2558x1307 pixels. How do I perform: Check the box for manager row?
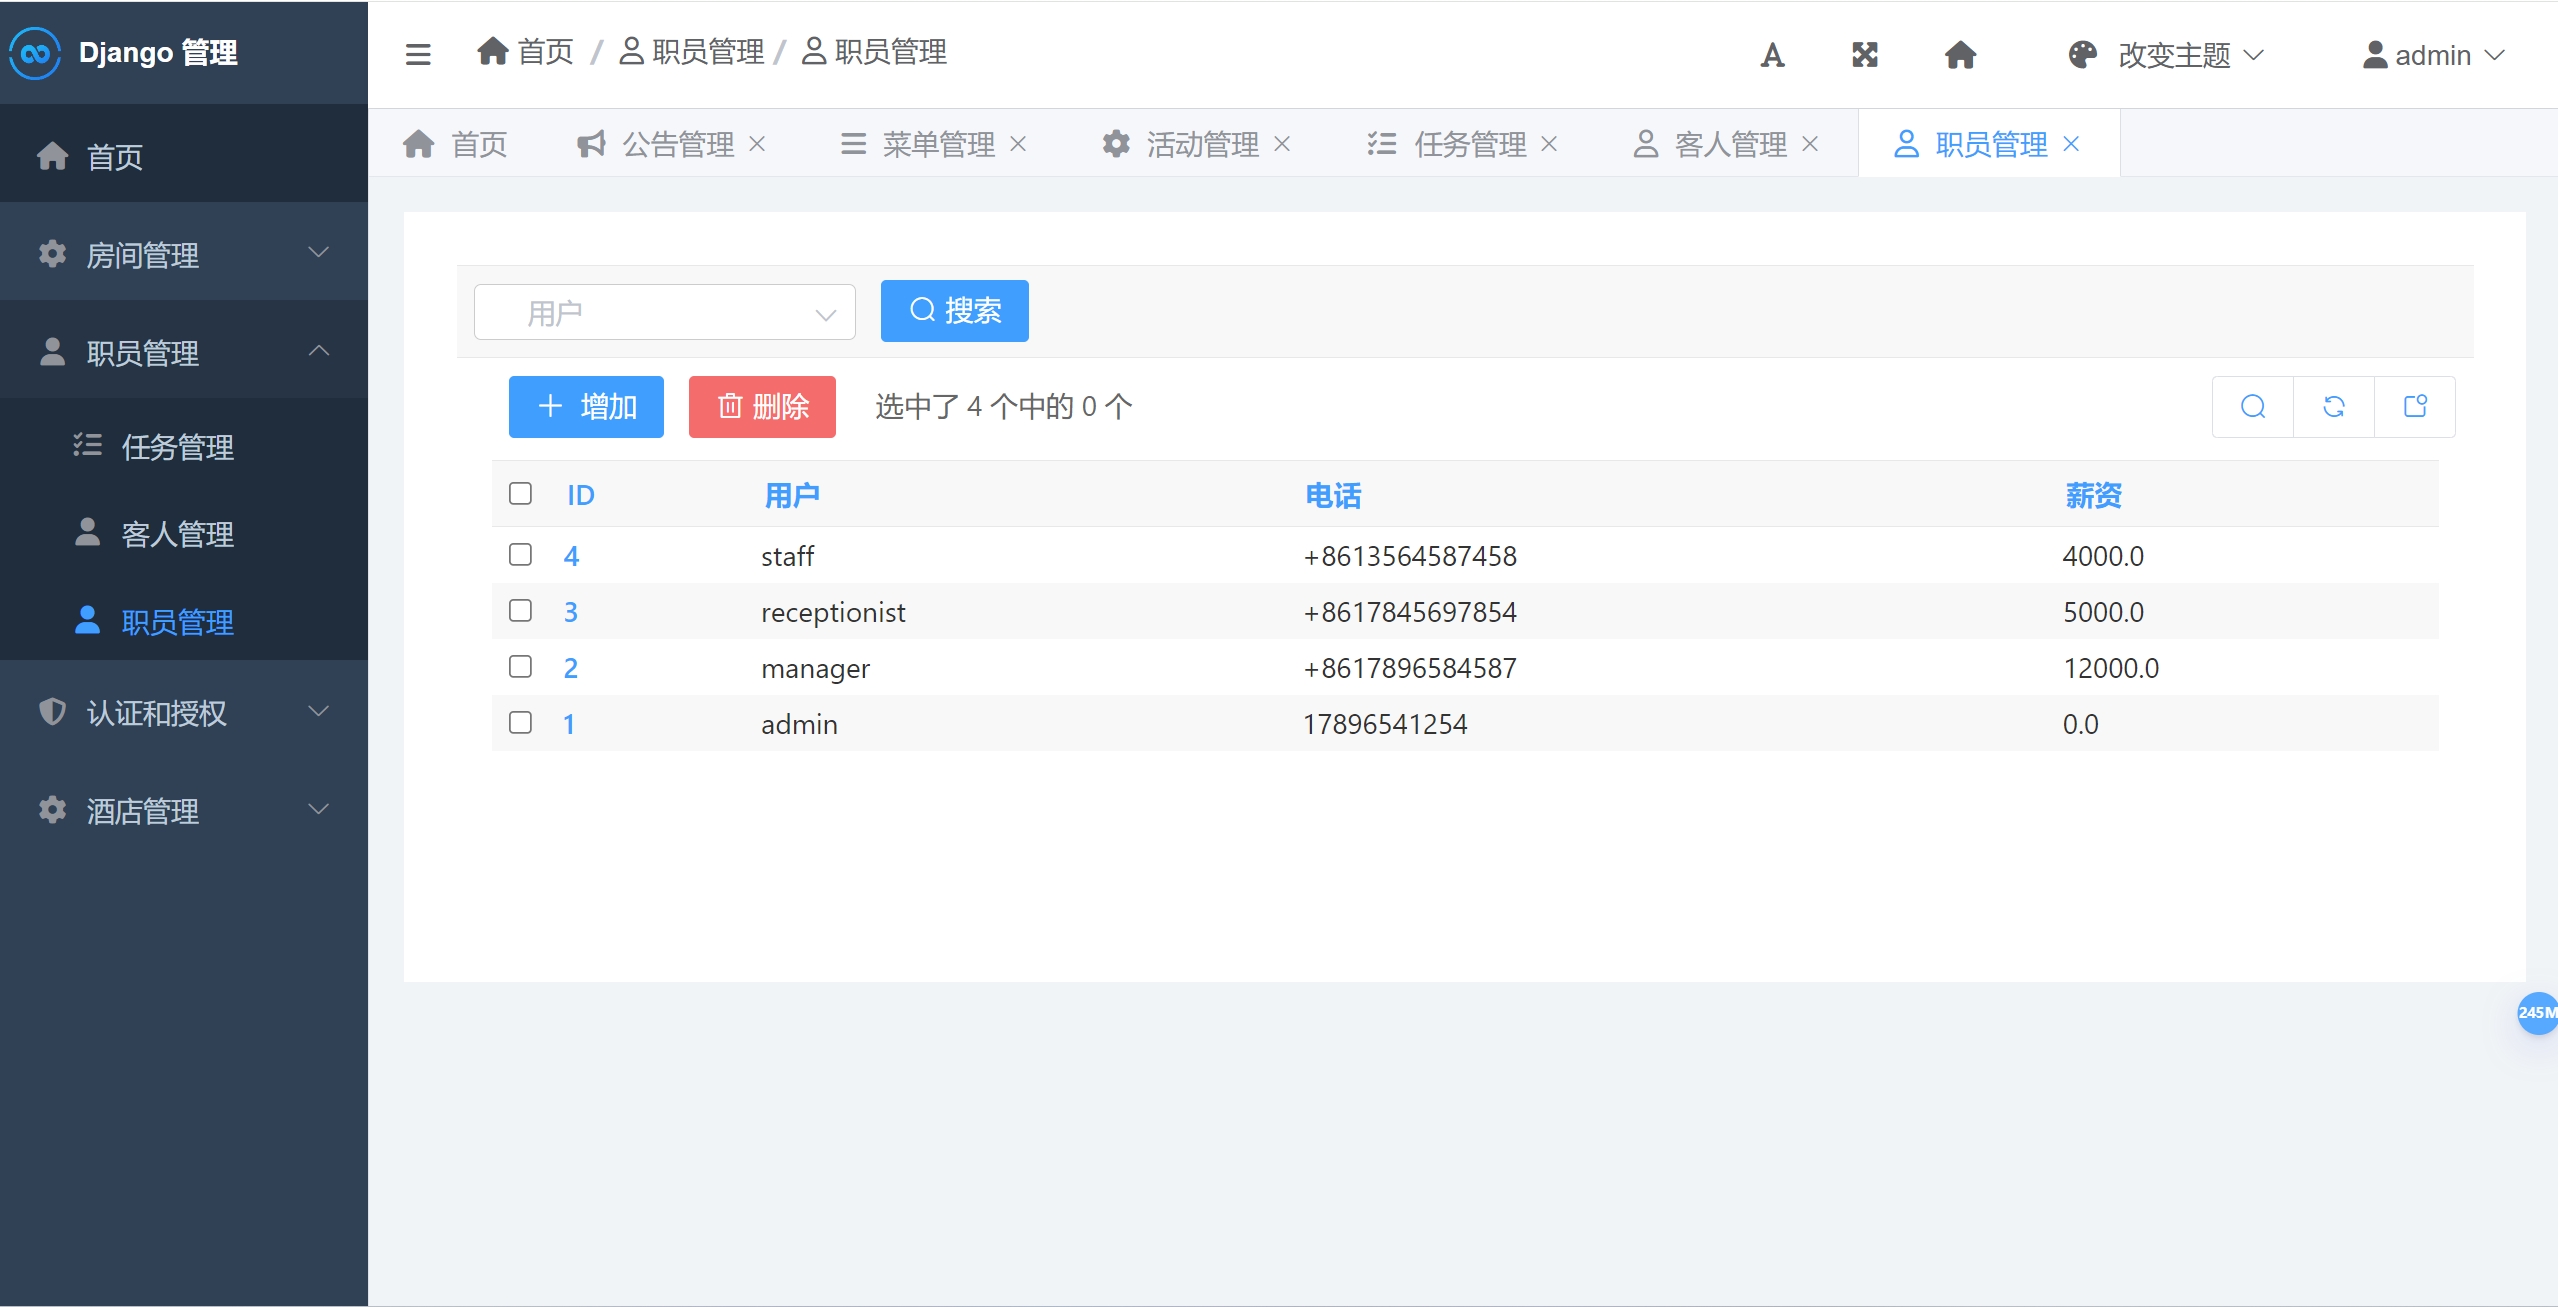[520, 667]
